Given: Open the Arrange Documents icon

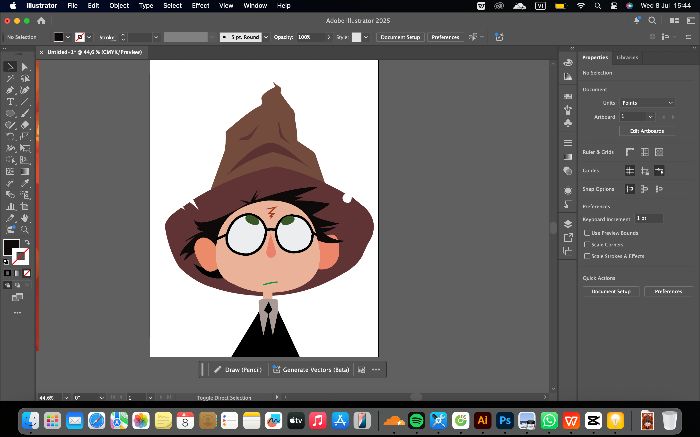Looking at the screenshot, I should point(675,21).
